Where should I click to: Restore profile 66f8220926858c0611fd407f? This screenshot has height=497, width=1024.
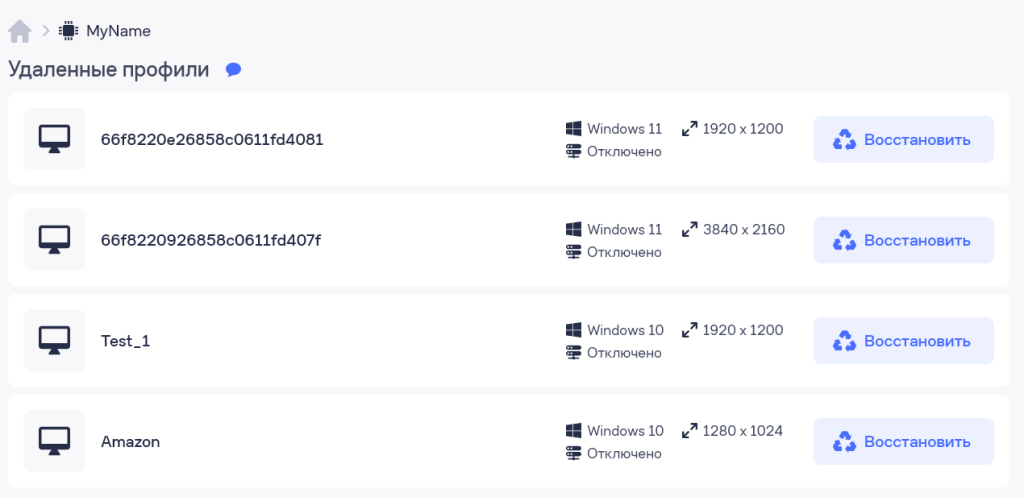tap(903, 240)
